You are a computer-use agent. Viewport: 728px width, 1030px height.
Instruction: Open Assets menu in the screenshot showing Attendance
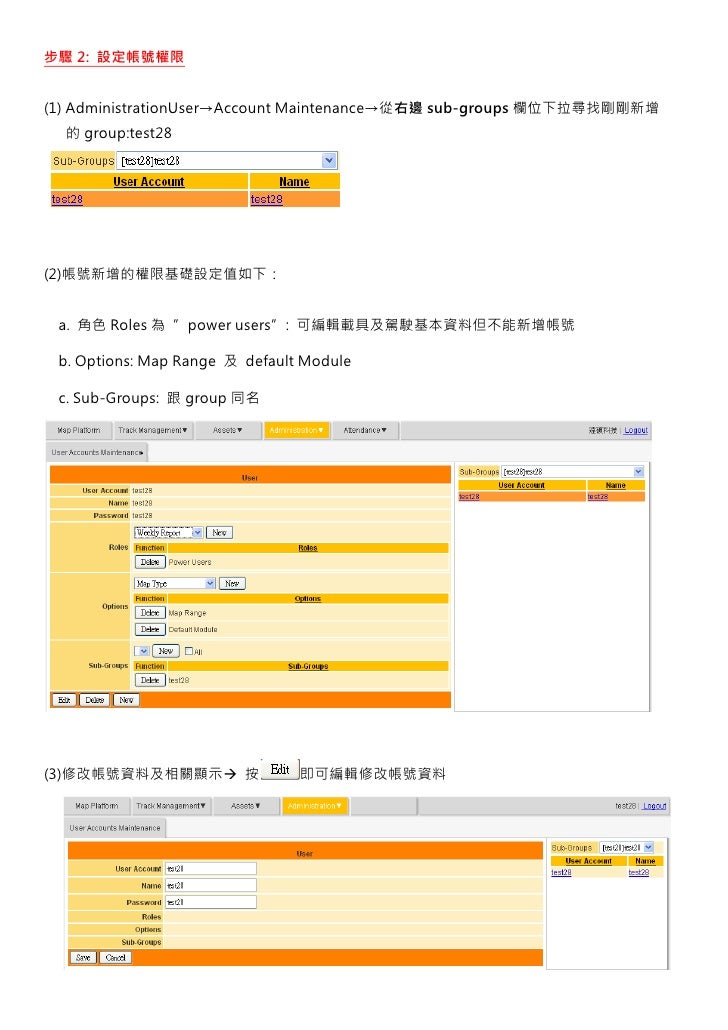click(227, 430)
